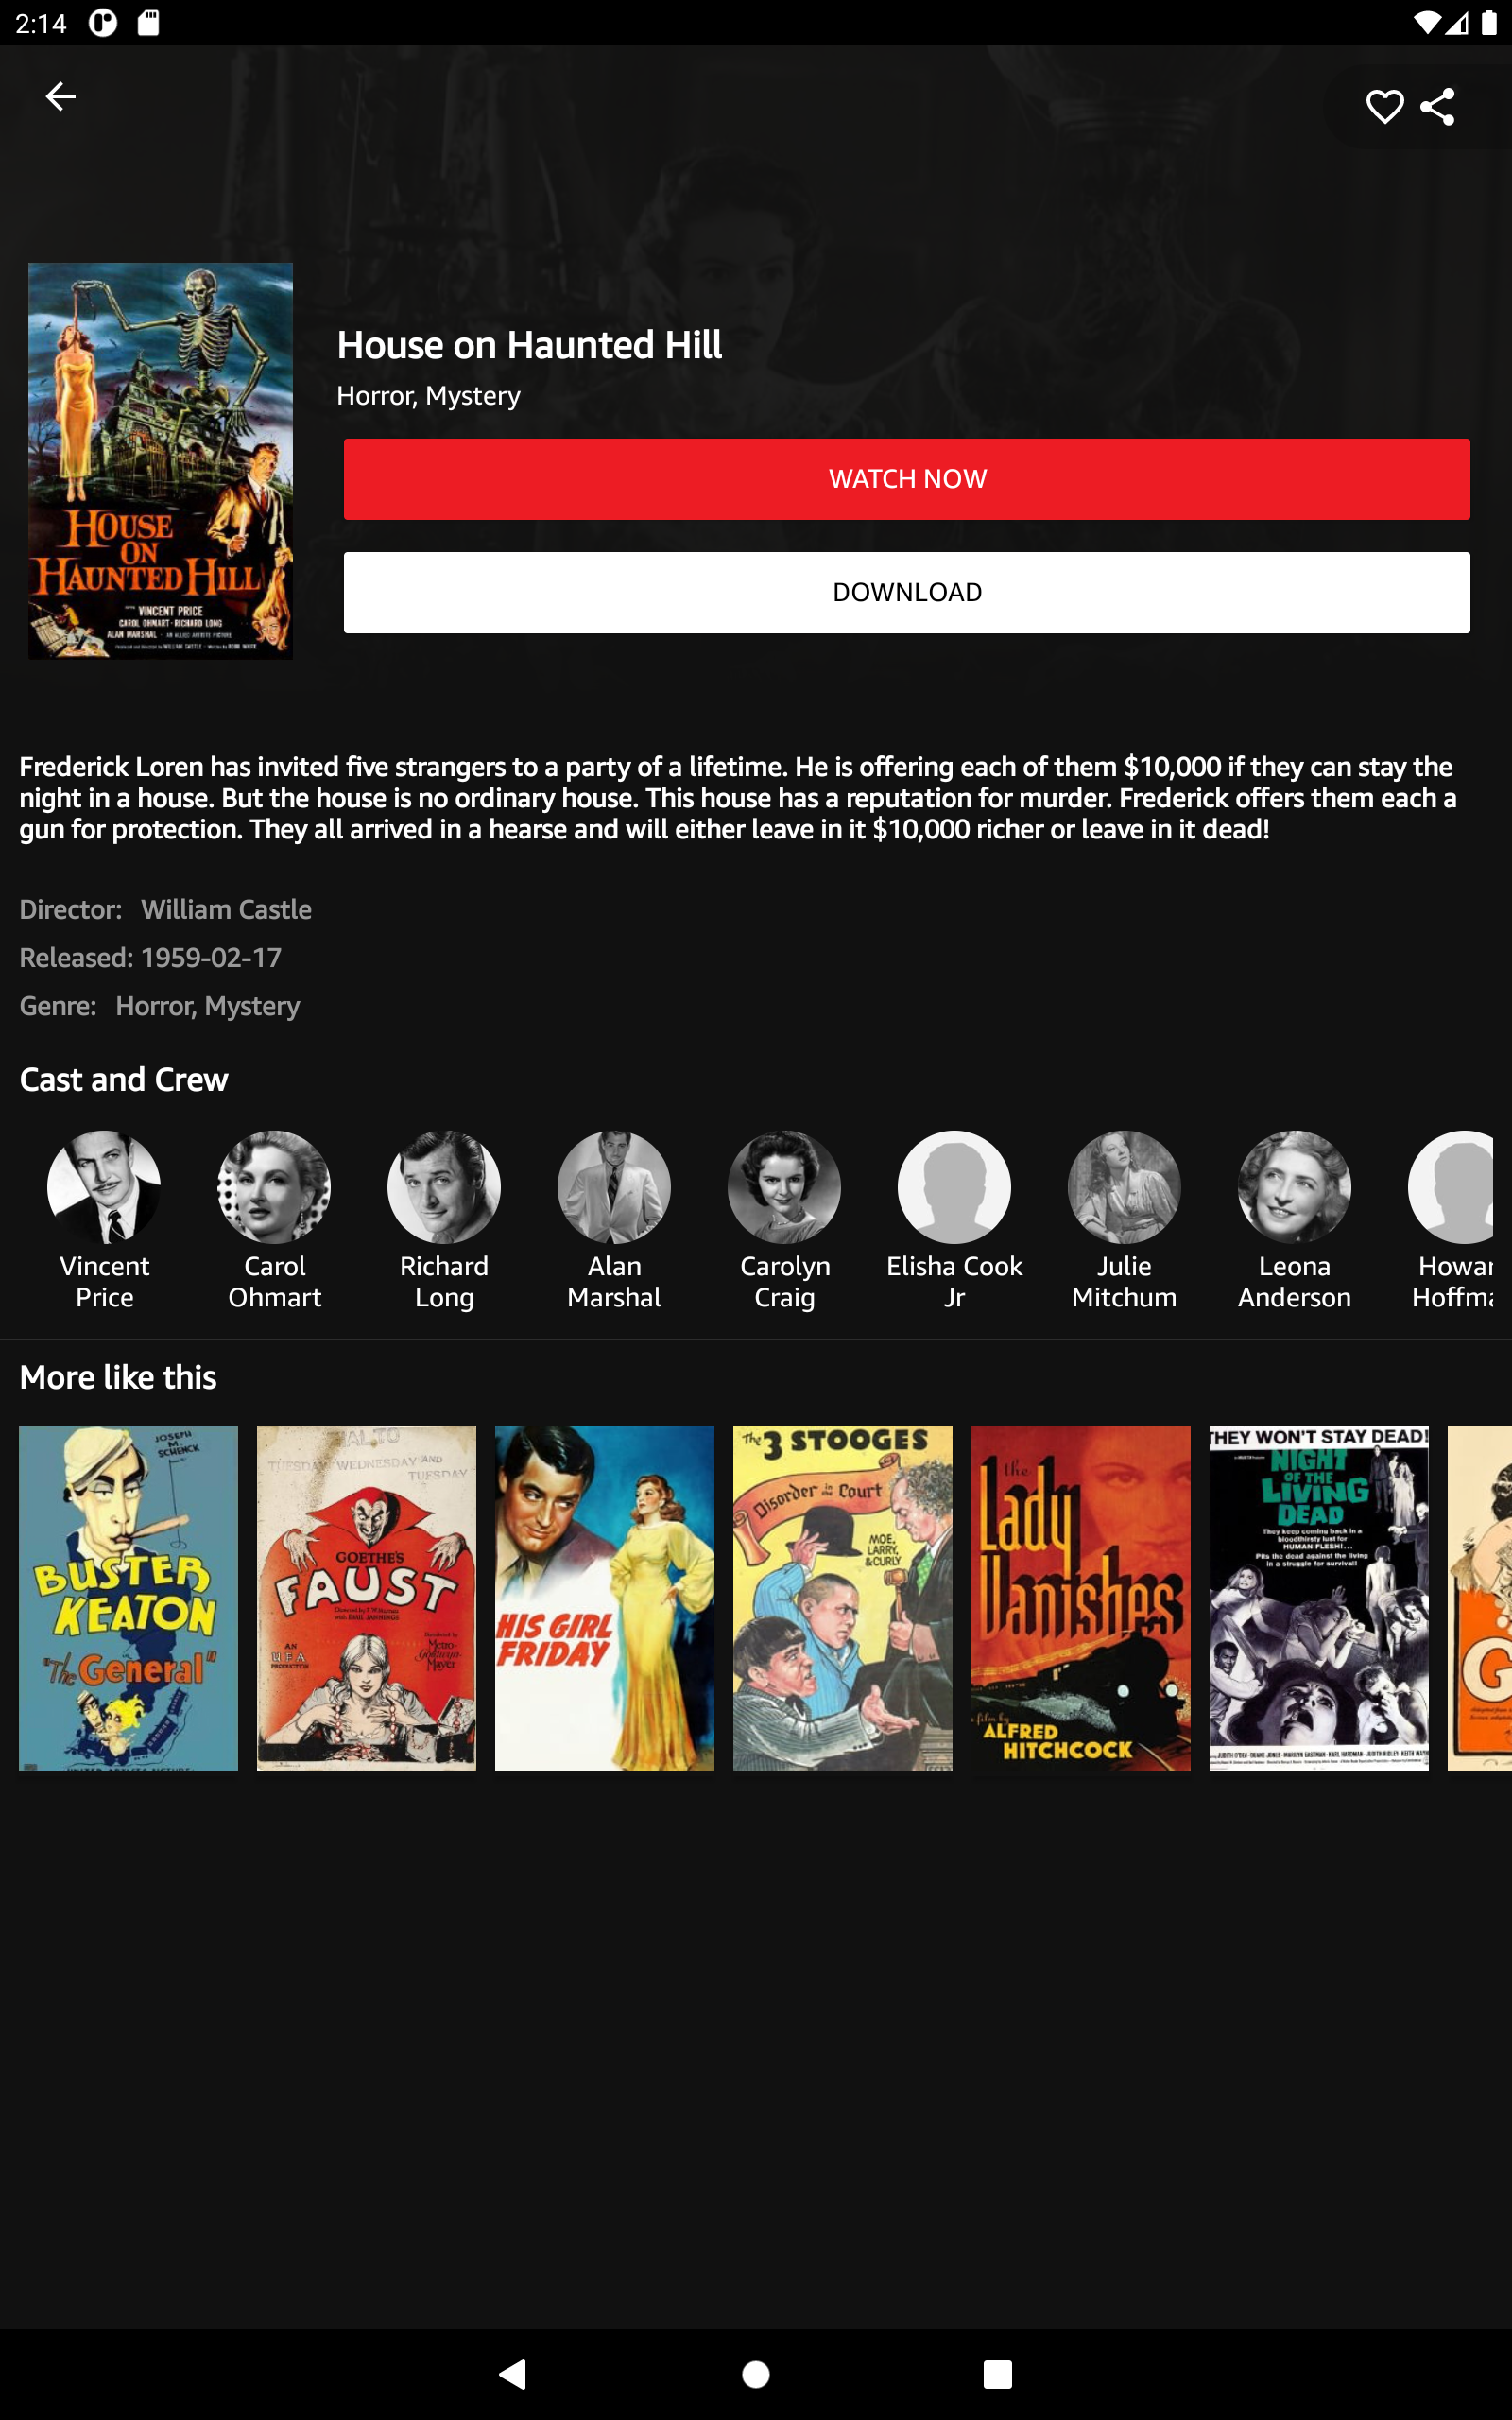Tap the back arrow icon

point(61,96)
